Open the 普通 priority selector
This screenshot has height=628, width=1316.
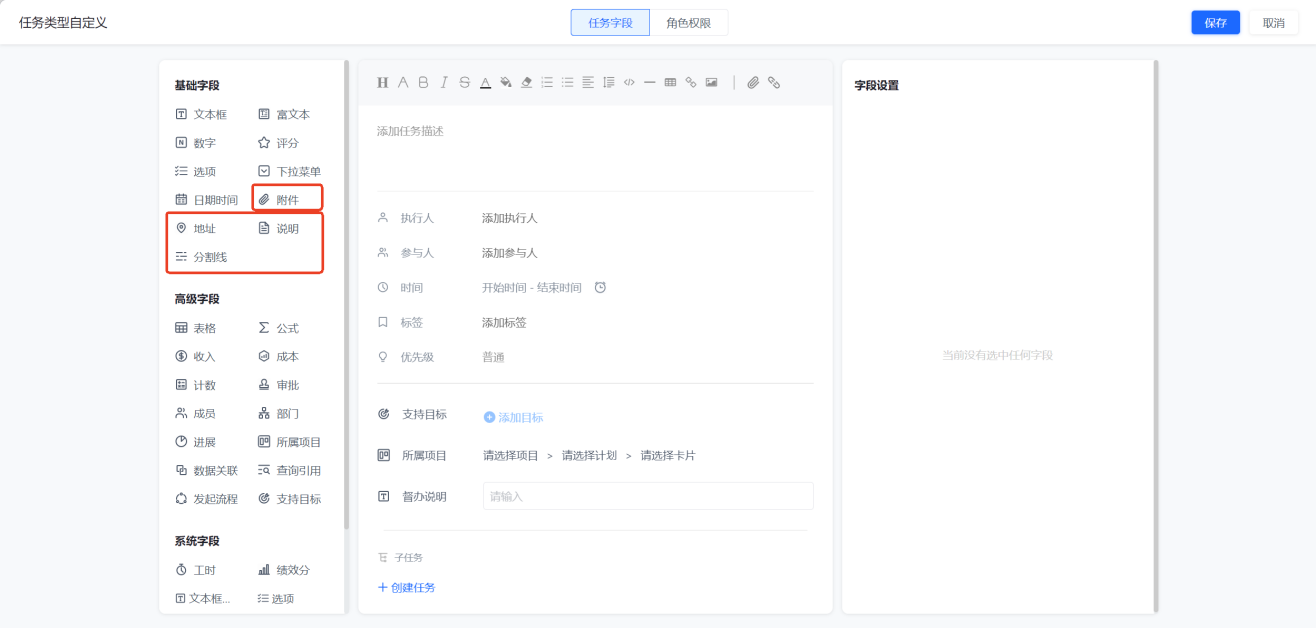(494, 357)
